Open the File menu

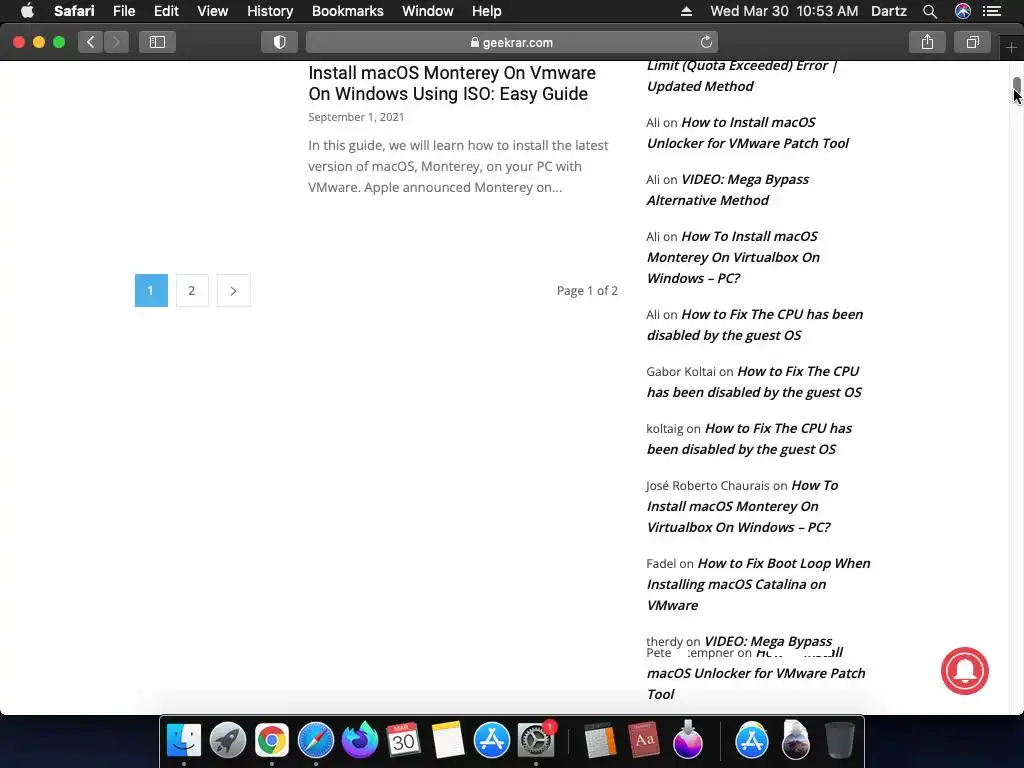pyautogui.click(x=123, y=11)
